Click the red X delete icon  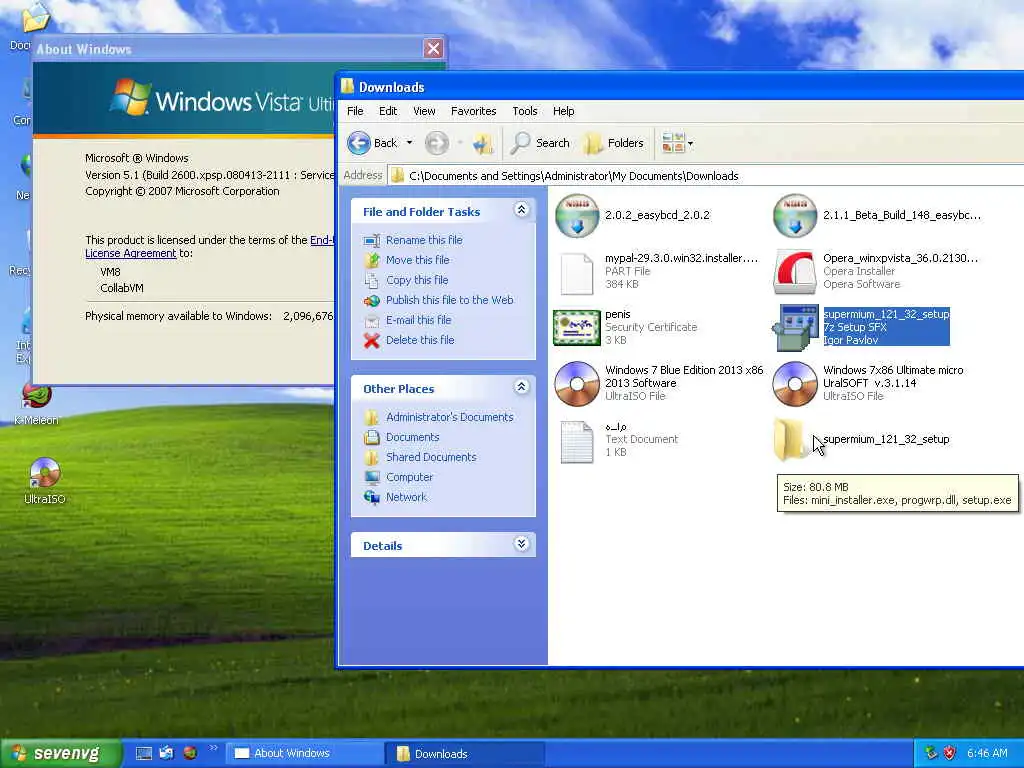pos(372,340)
